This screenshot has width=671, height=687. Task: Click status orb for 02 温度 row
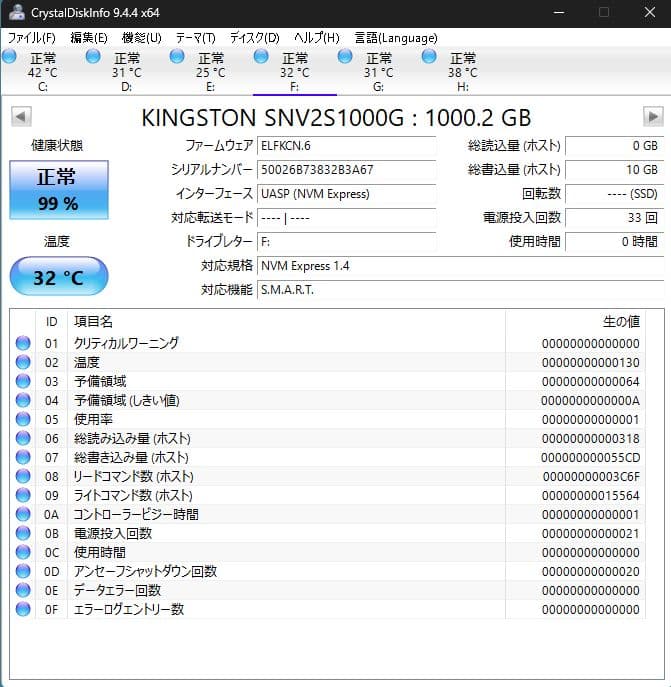[23, 362]
